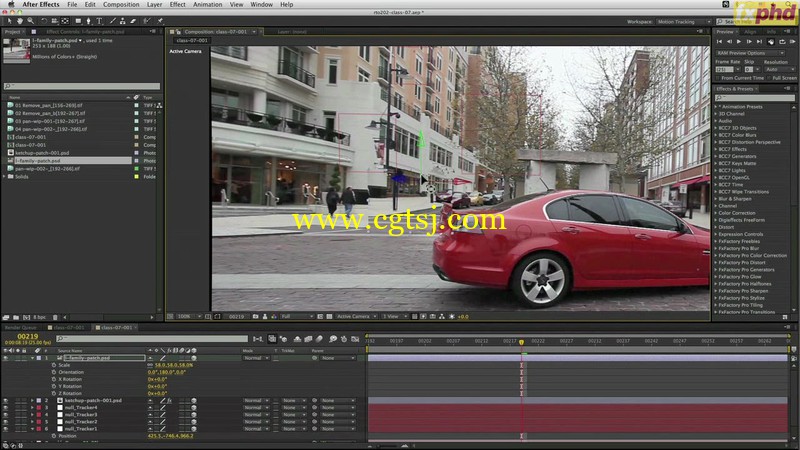Click the Brainstorm icon in timeline header

[x=333, y=339]
